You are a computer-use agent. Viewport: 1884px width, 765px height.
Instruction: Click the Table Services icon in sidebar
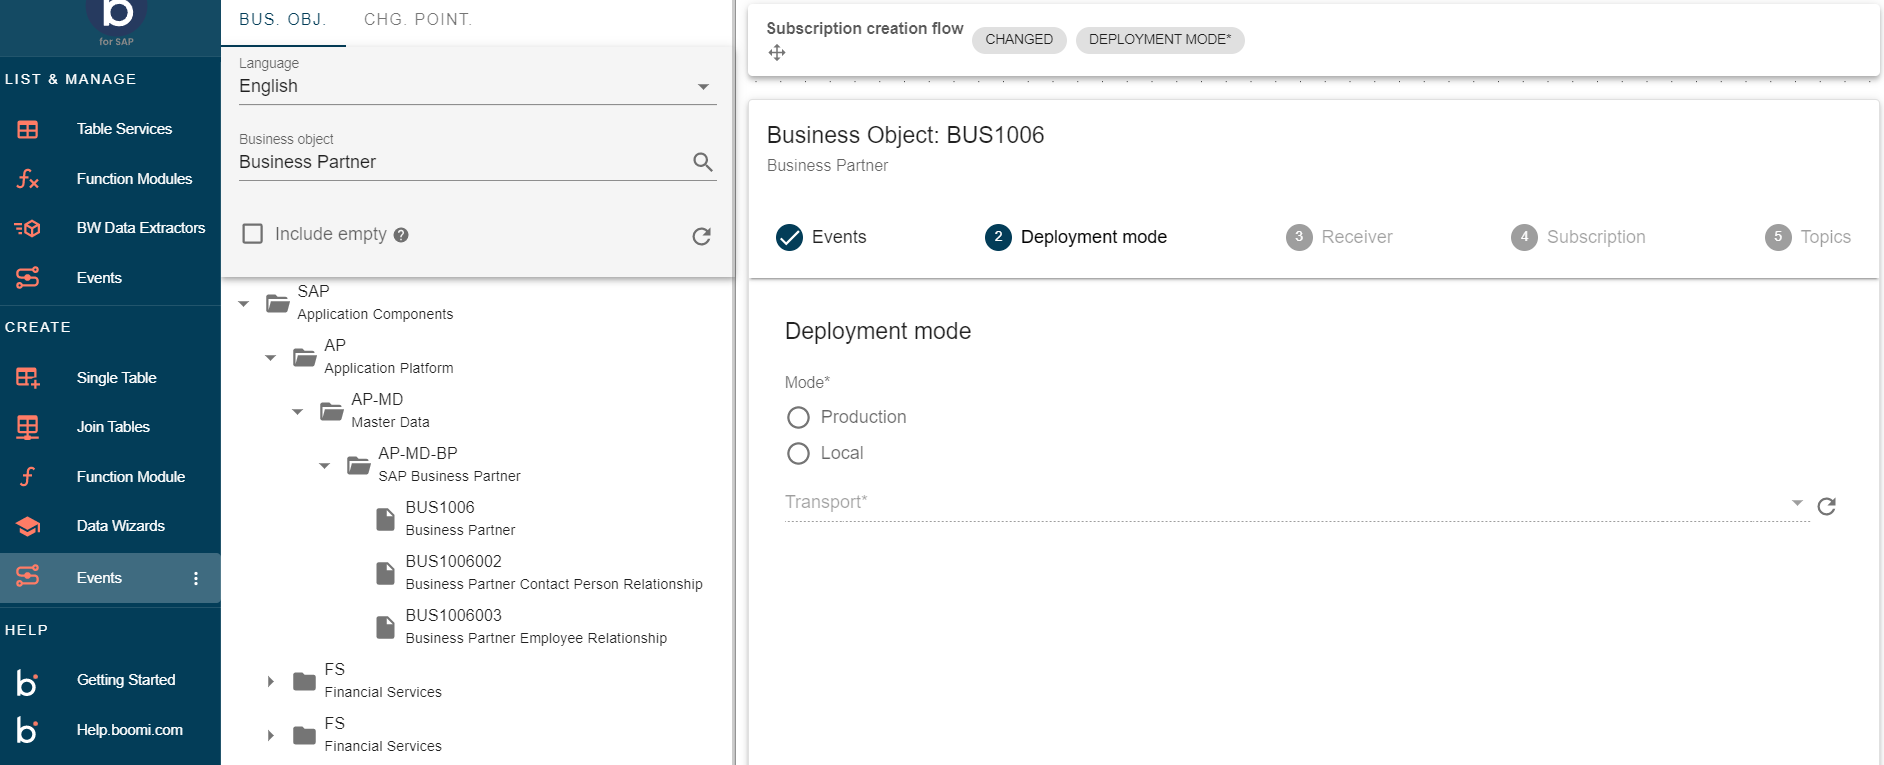(28, 129)
